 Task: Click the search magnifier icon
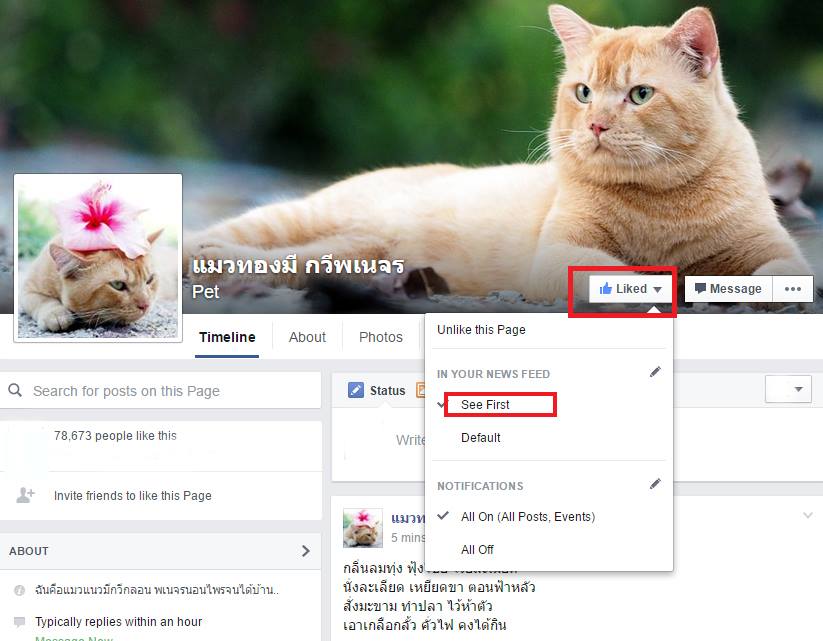(x=15, y=391)
